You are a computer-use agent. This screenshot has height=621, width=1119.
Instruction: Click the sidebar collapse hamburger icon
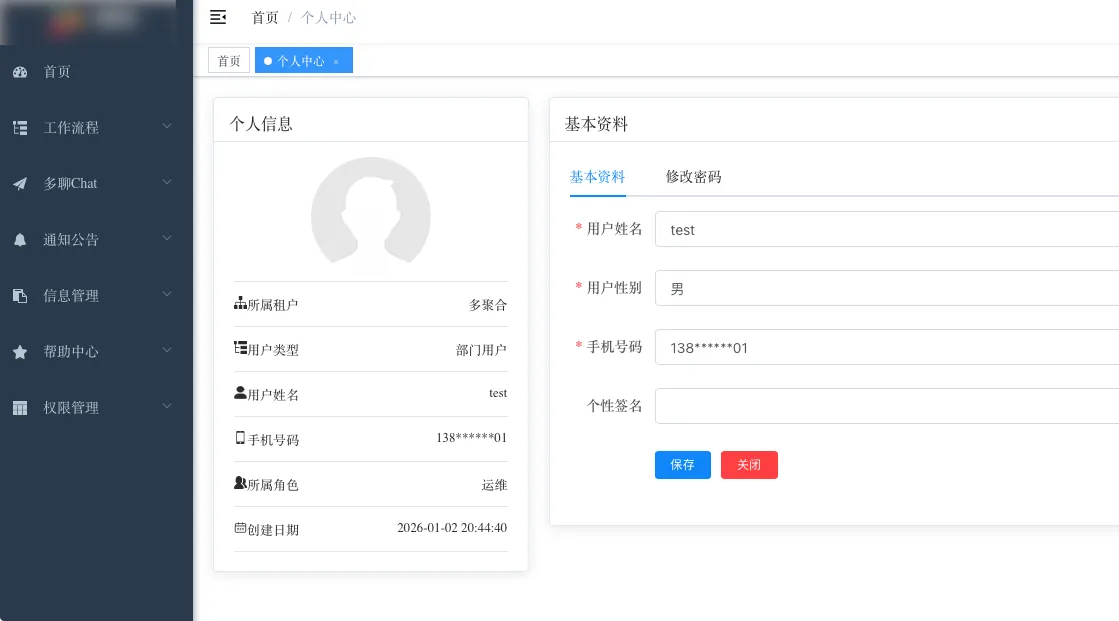pyautogui.click(x=218, y=17)
